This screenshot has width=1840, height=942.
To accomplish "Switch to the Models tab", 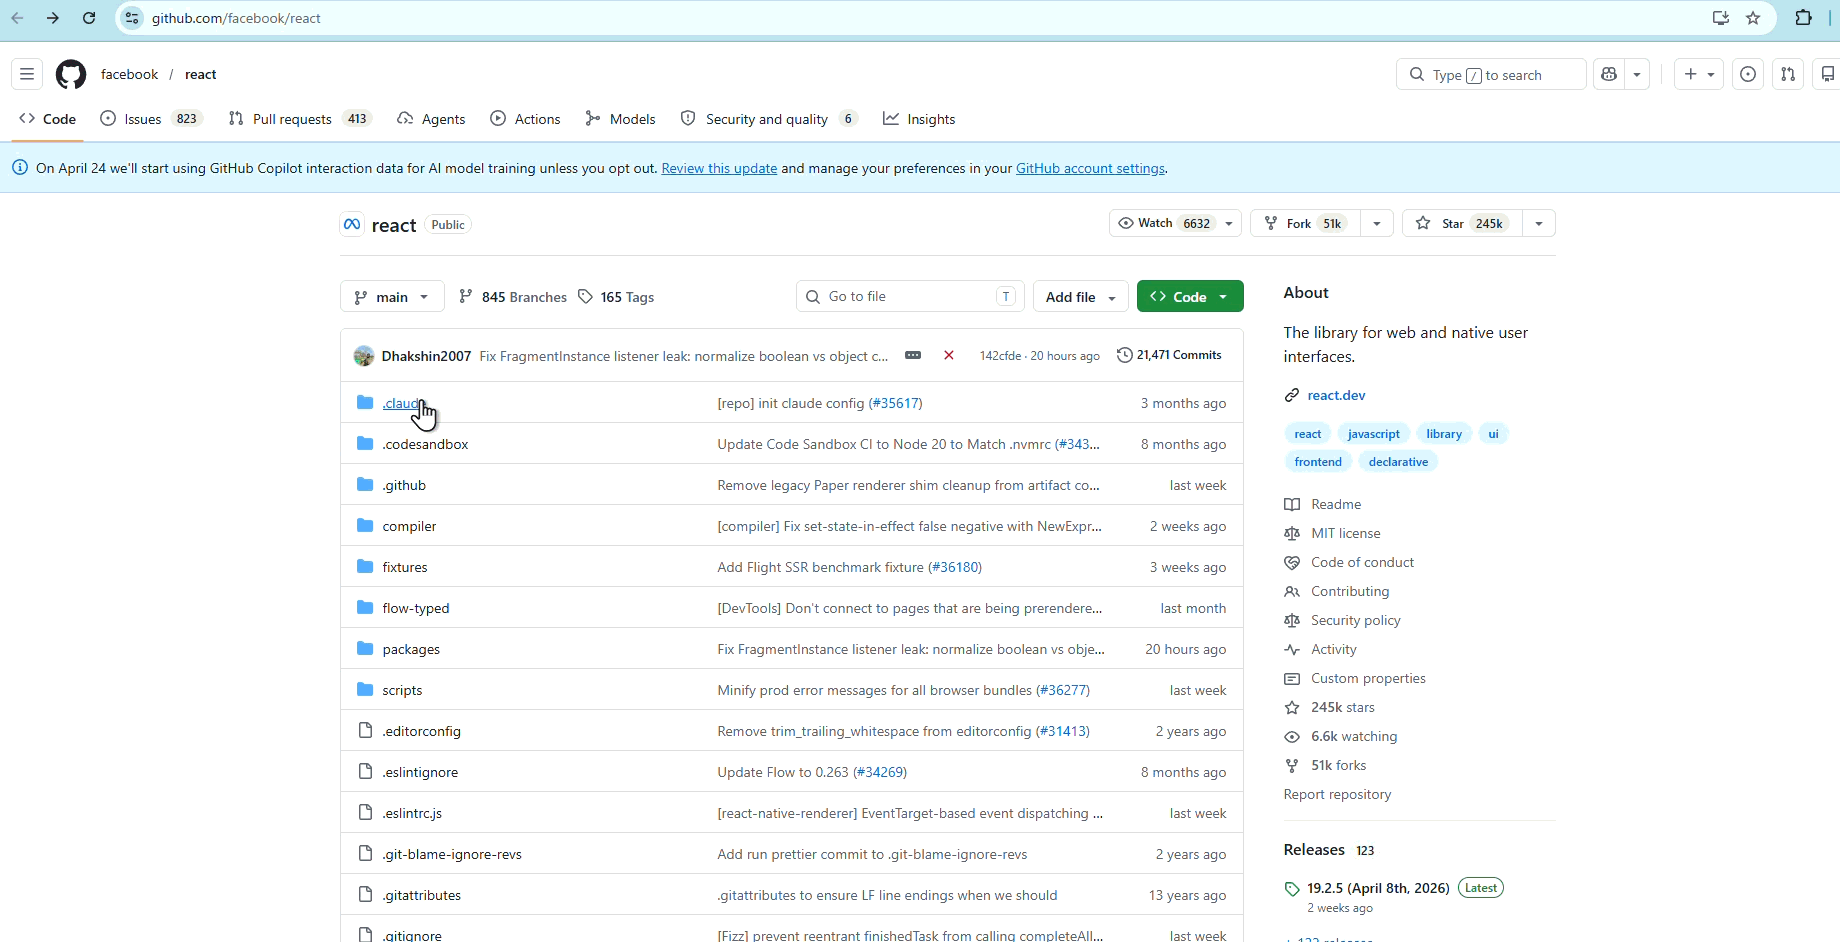I will pyautogui.click(x=620, y=119).
